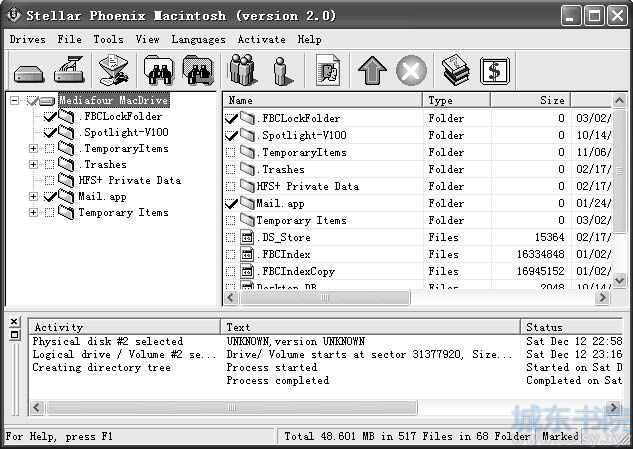Click the Text column header
The image size is (633, 449).
coord(371,327)
